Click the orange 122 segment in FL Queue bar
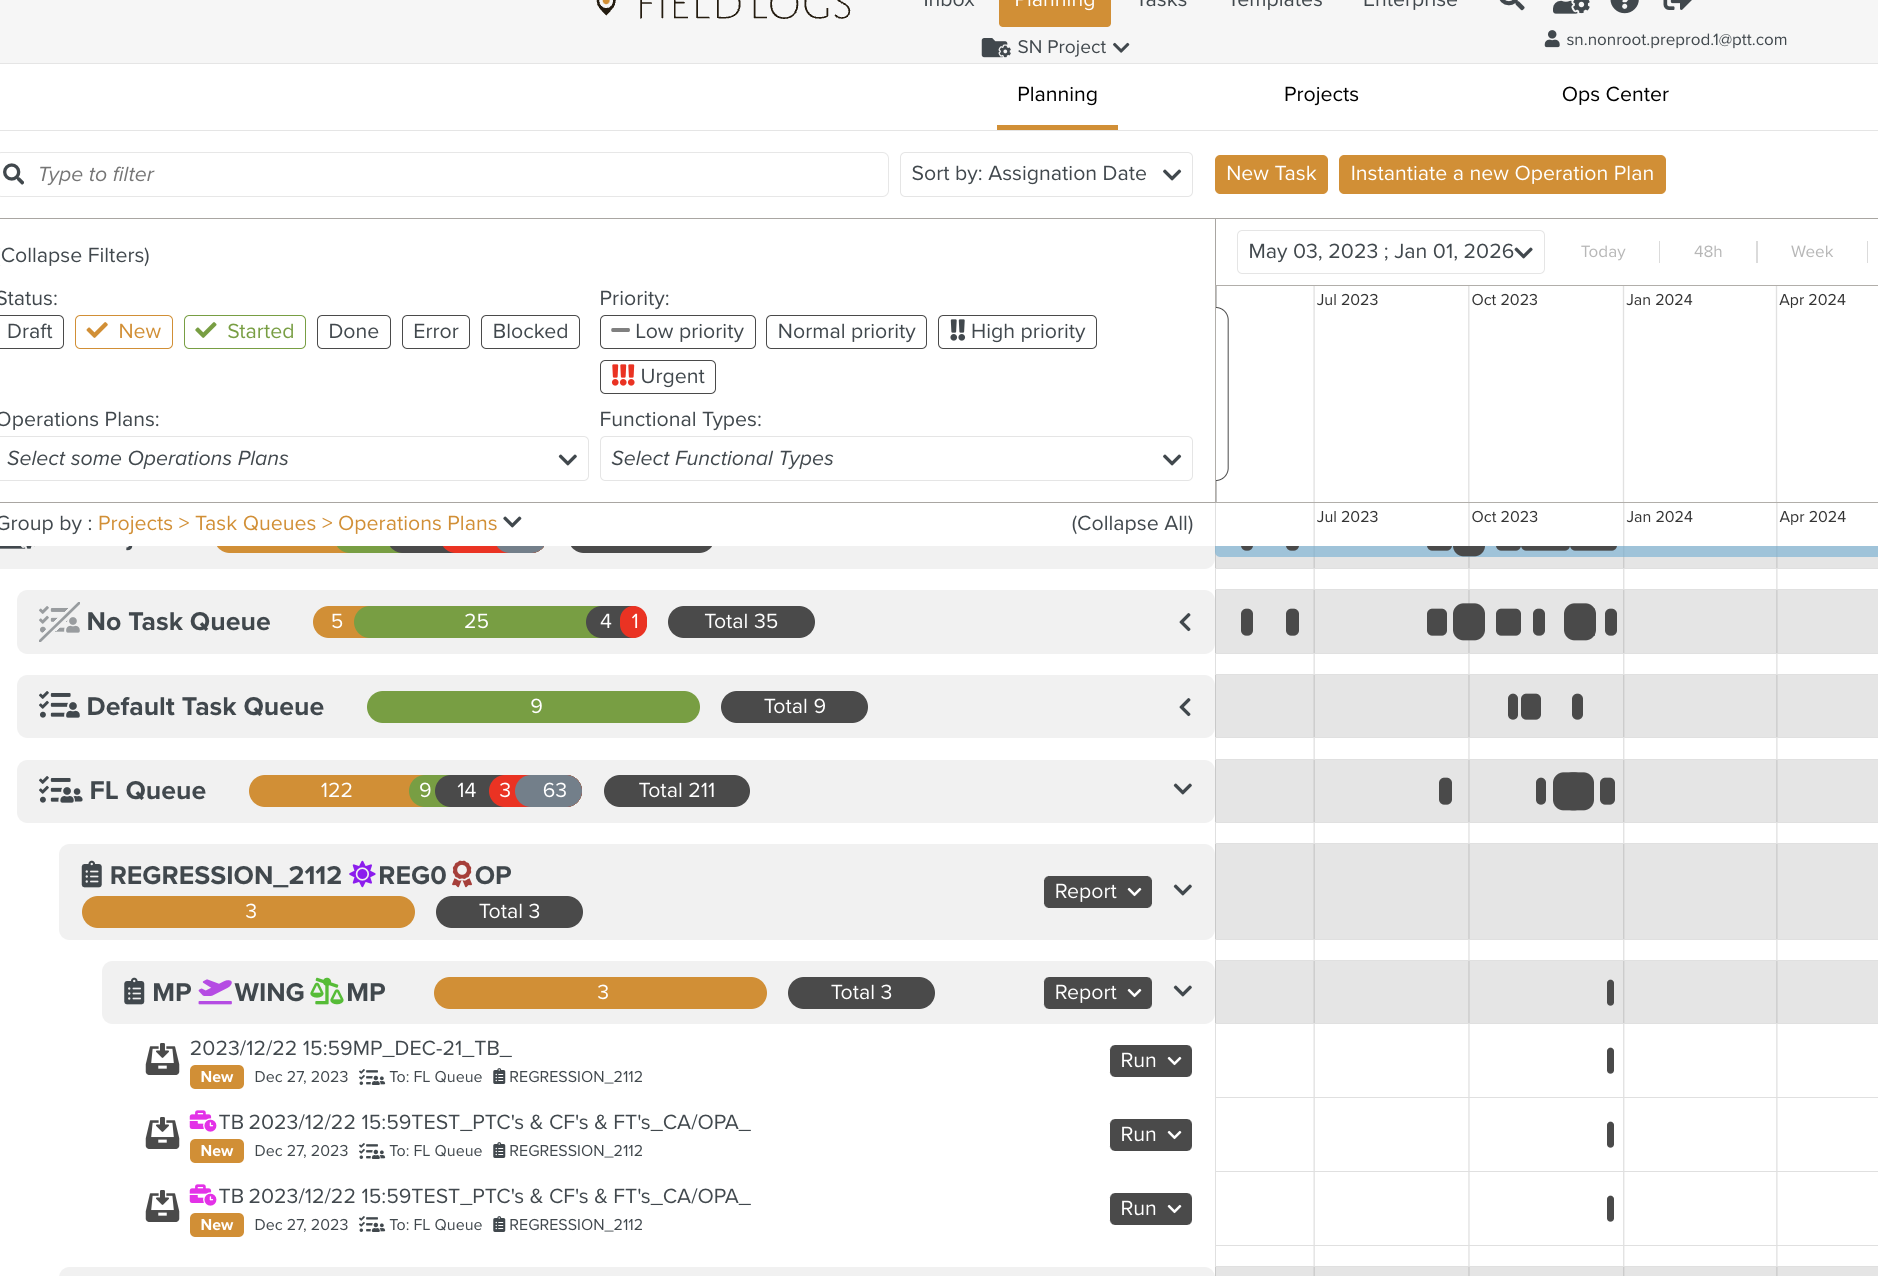1878x1276 pixels. point(335,791)
